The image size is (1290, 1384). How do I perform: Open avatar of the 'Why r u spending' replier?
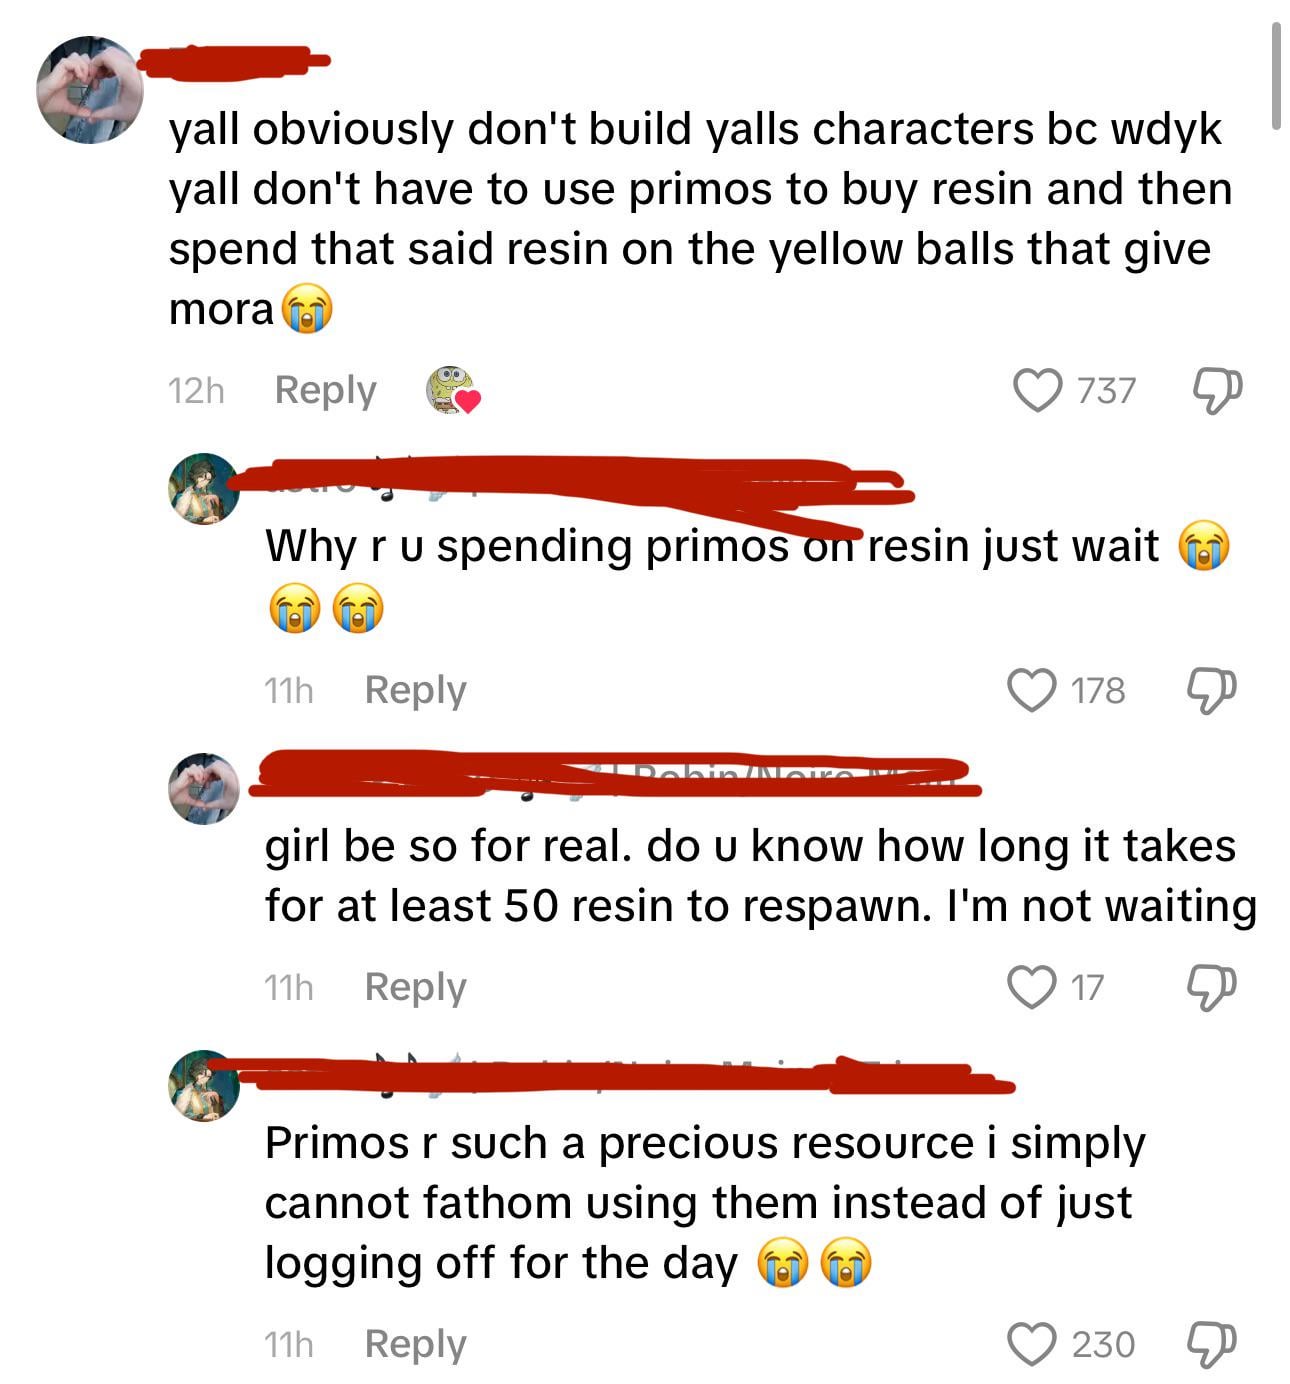pos(204,489)
